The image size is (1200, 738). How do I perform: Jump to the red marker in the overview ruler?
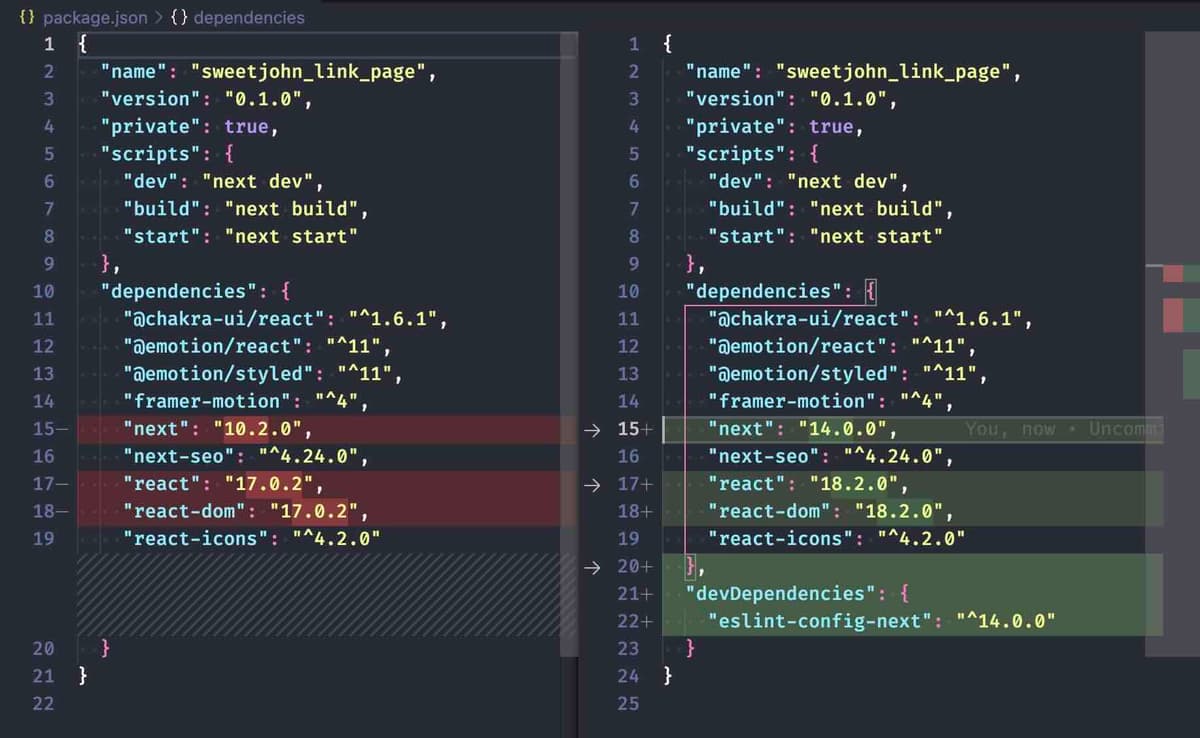[1172, 314]
